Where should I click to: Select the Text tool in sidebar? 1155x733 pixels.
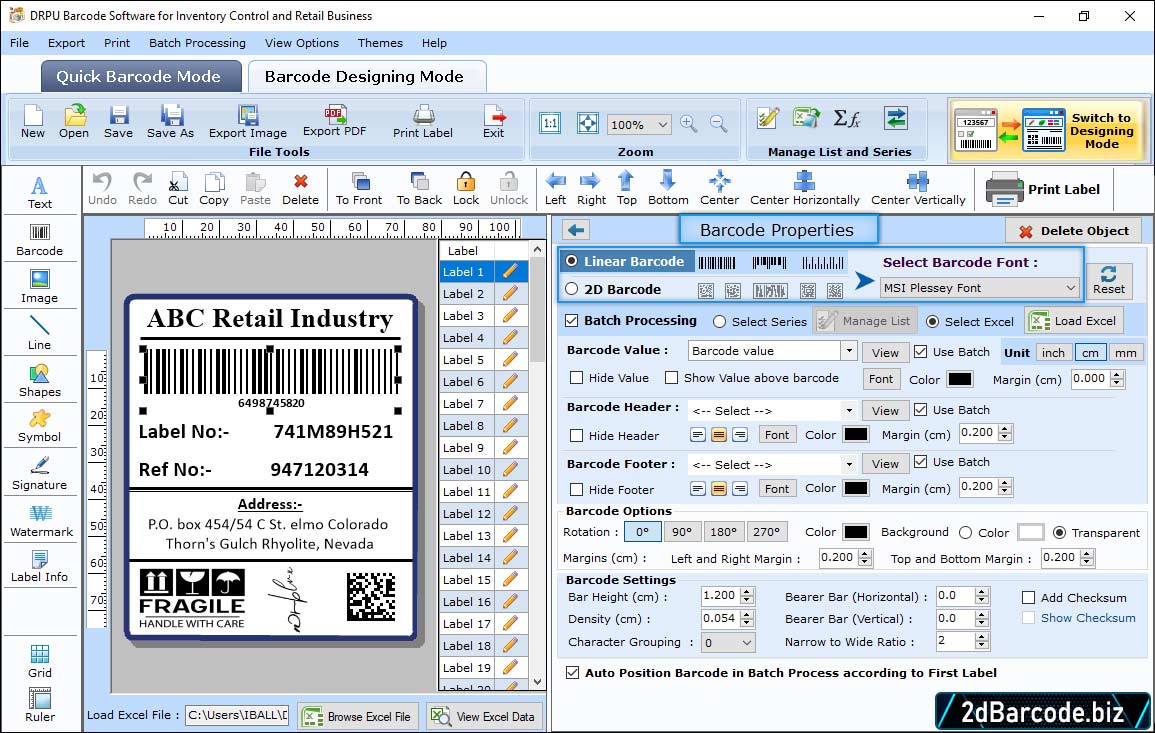click(x=40, y=192)
